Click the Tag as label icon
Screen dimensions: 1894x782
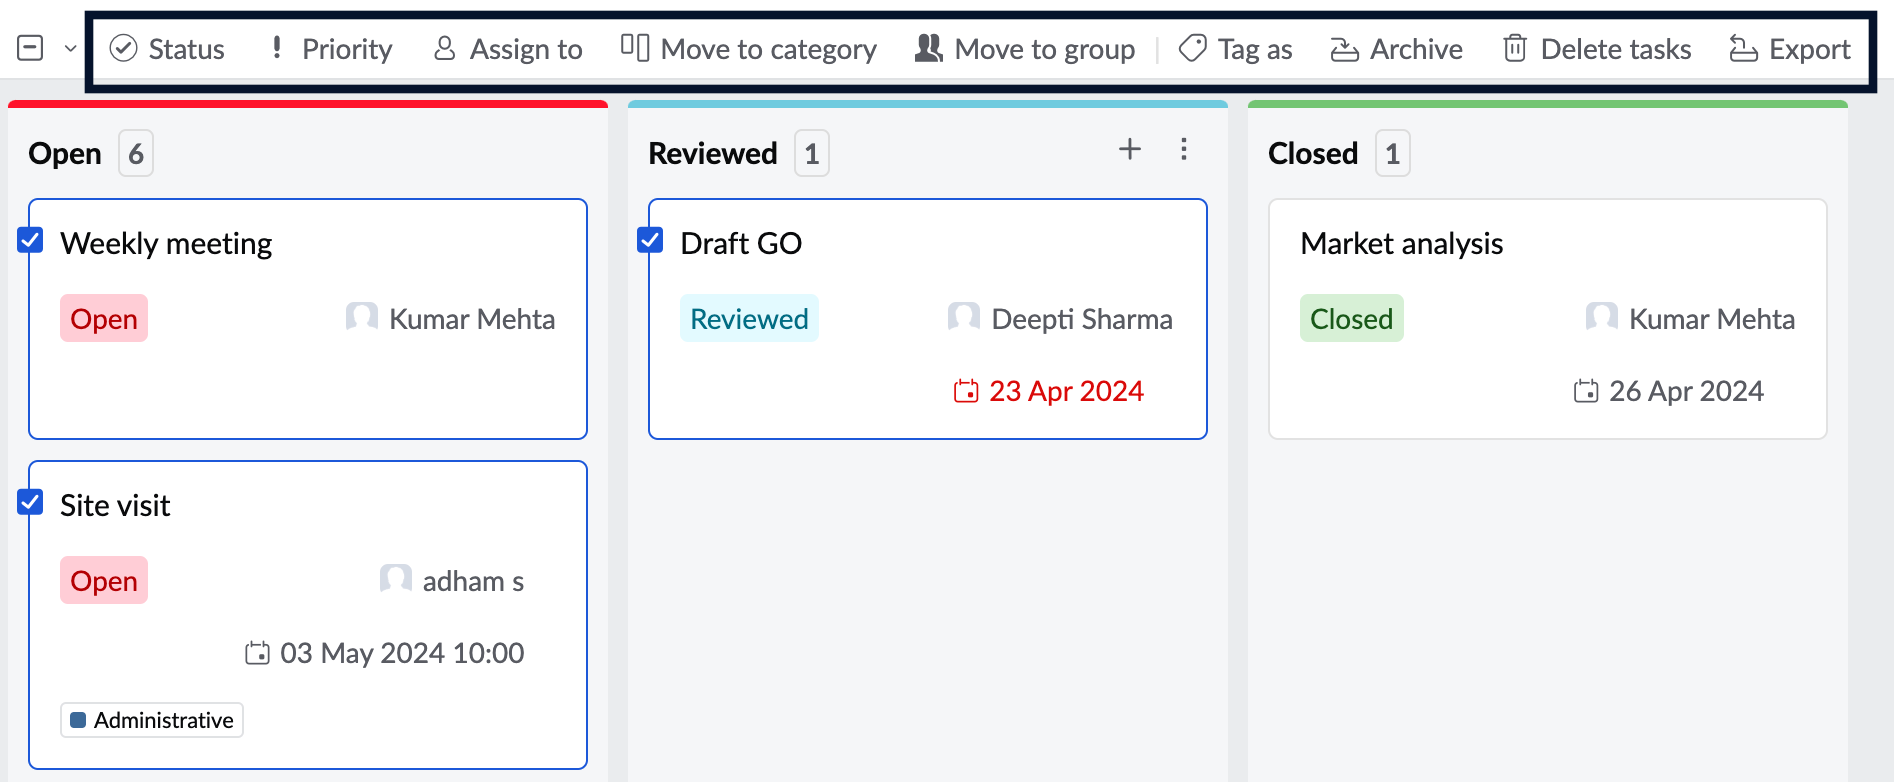pos(1193,48)
